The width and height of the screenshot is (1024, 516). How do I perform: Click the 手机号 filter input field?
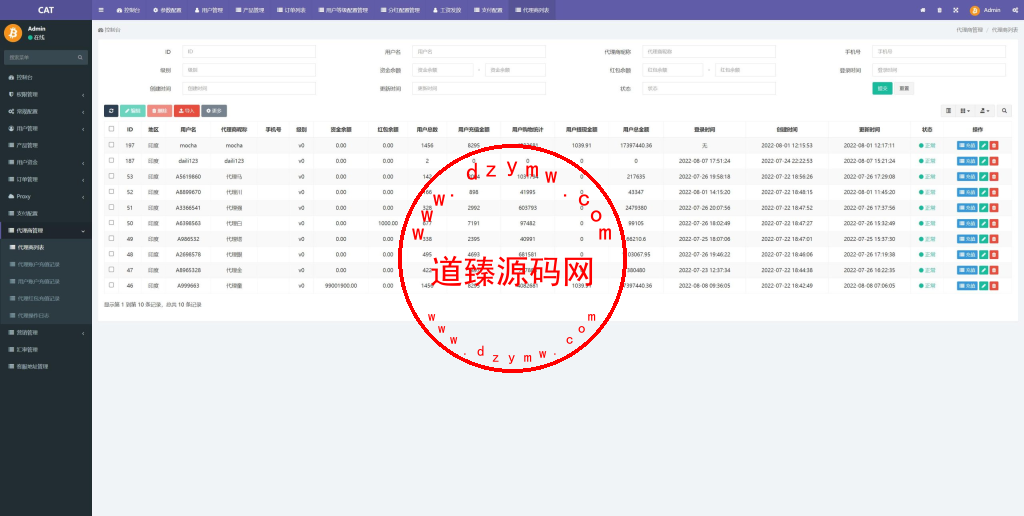(x=939, y=52)
